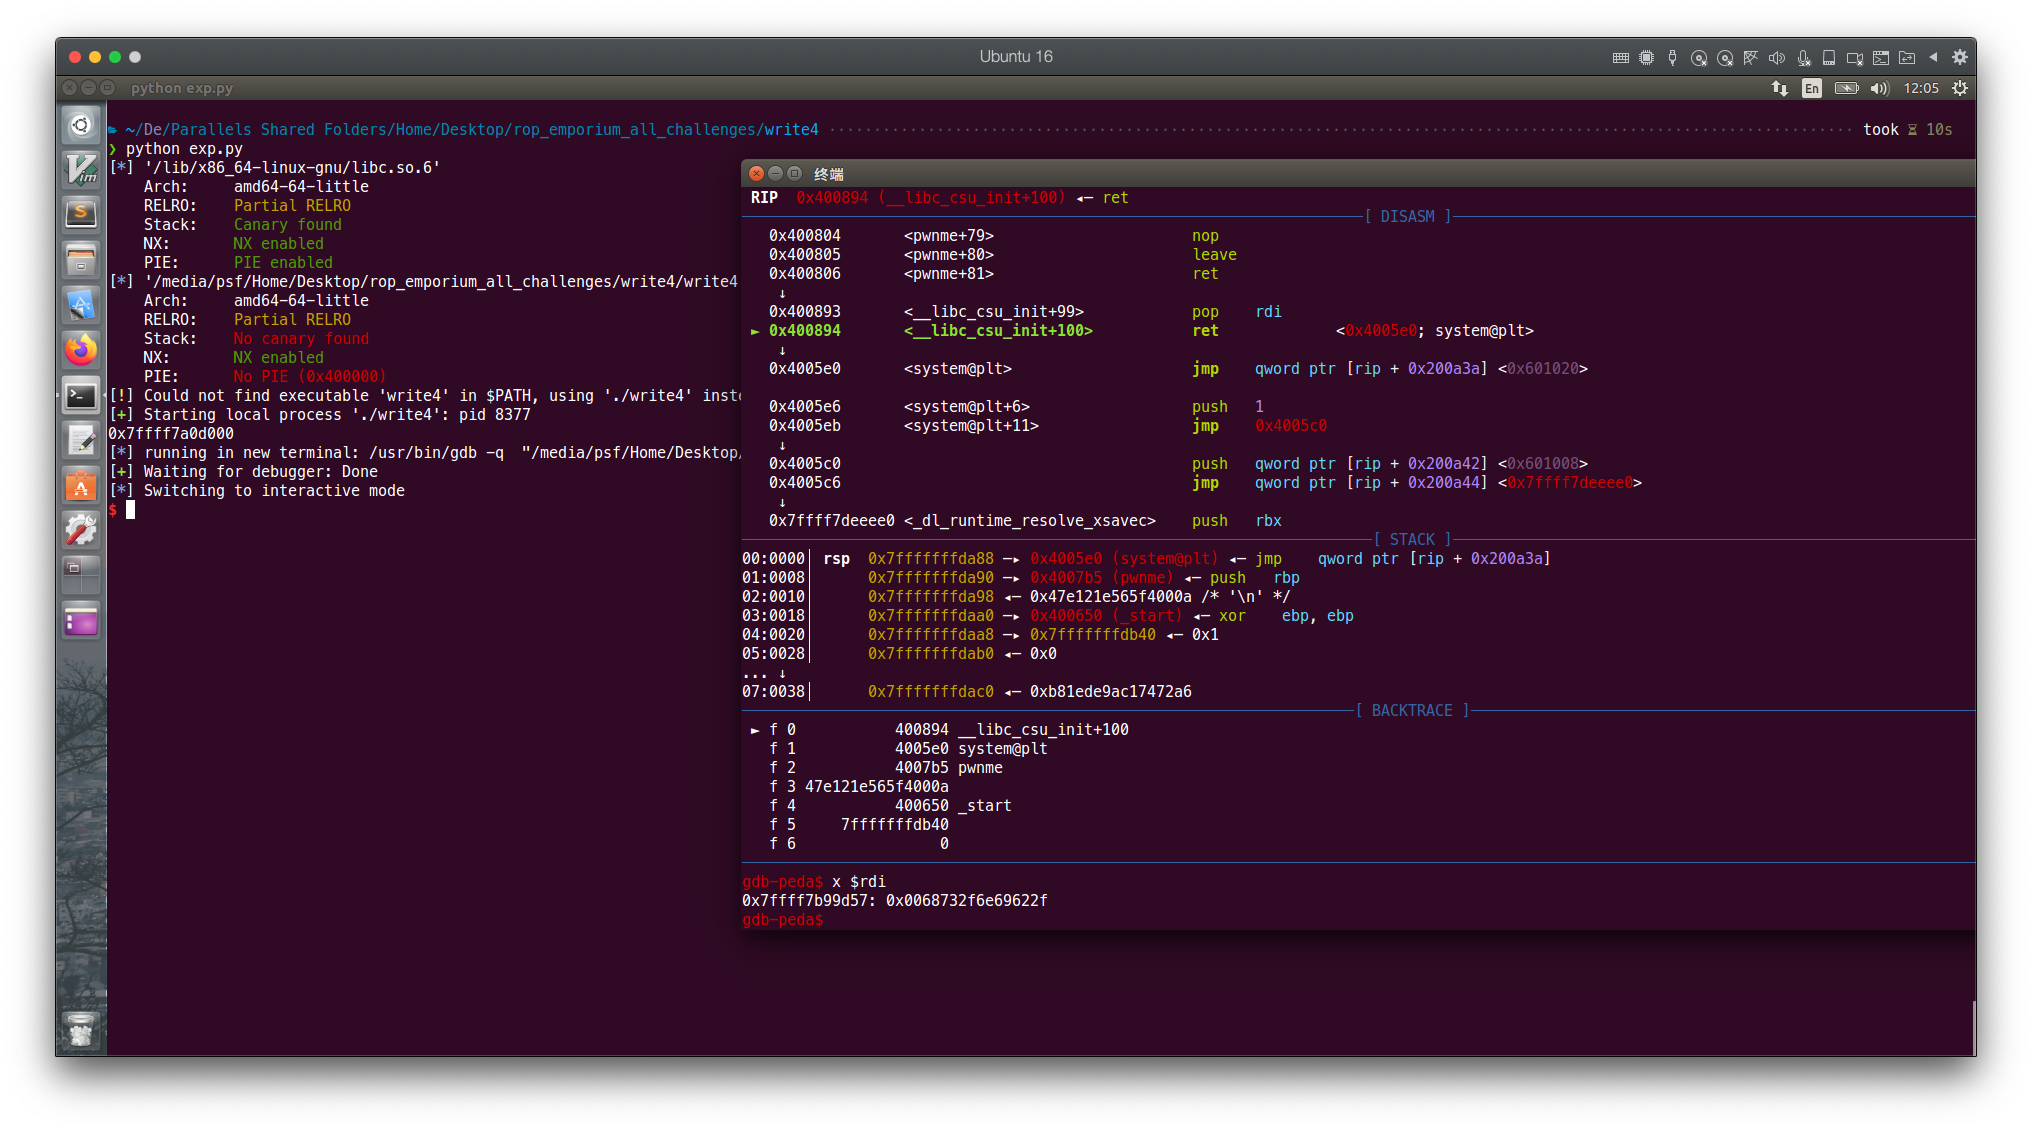Click Parallels camera icon
This screenshot has width=2032, height=1130.
1854,58
